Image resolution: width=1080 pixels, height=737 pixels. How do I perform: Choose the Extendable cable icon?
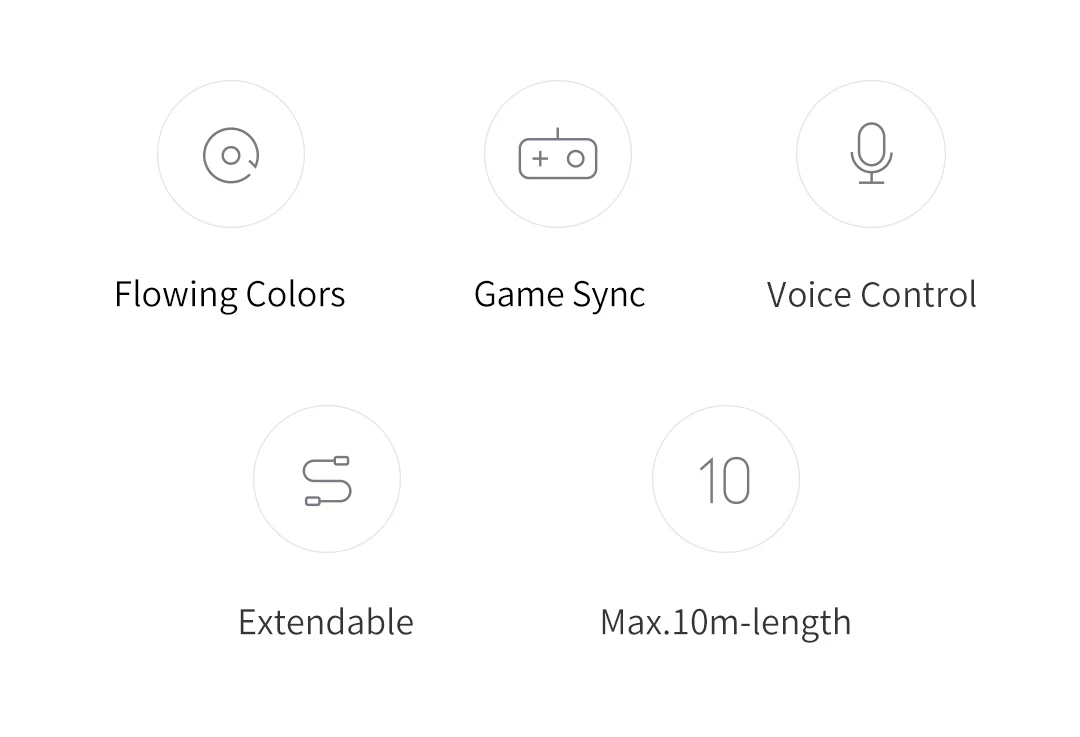point(327,480)
